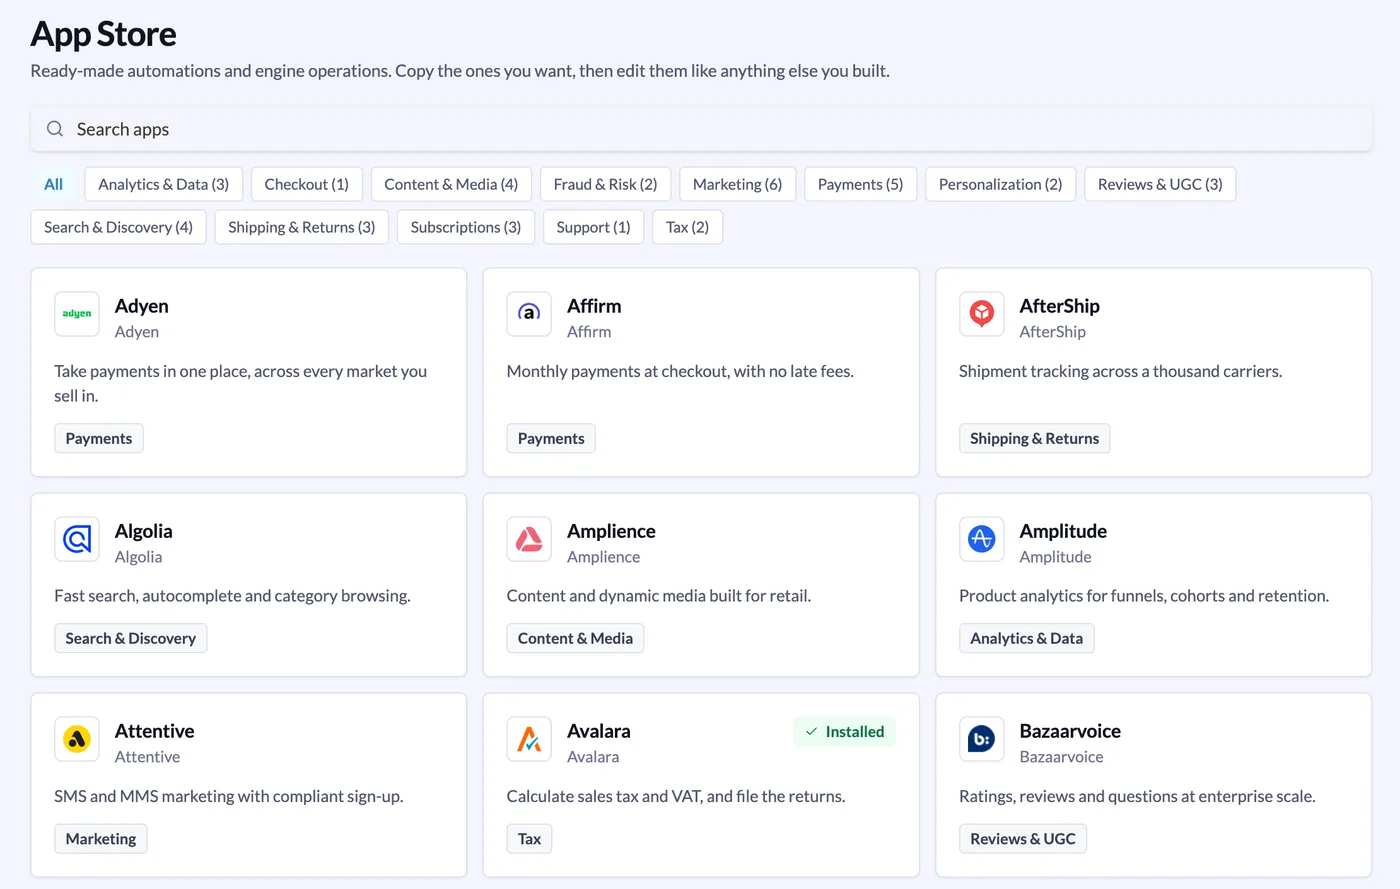Click the Amplitude app logo icon

coord(982,539)
